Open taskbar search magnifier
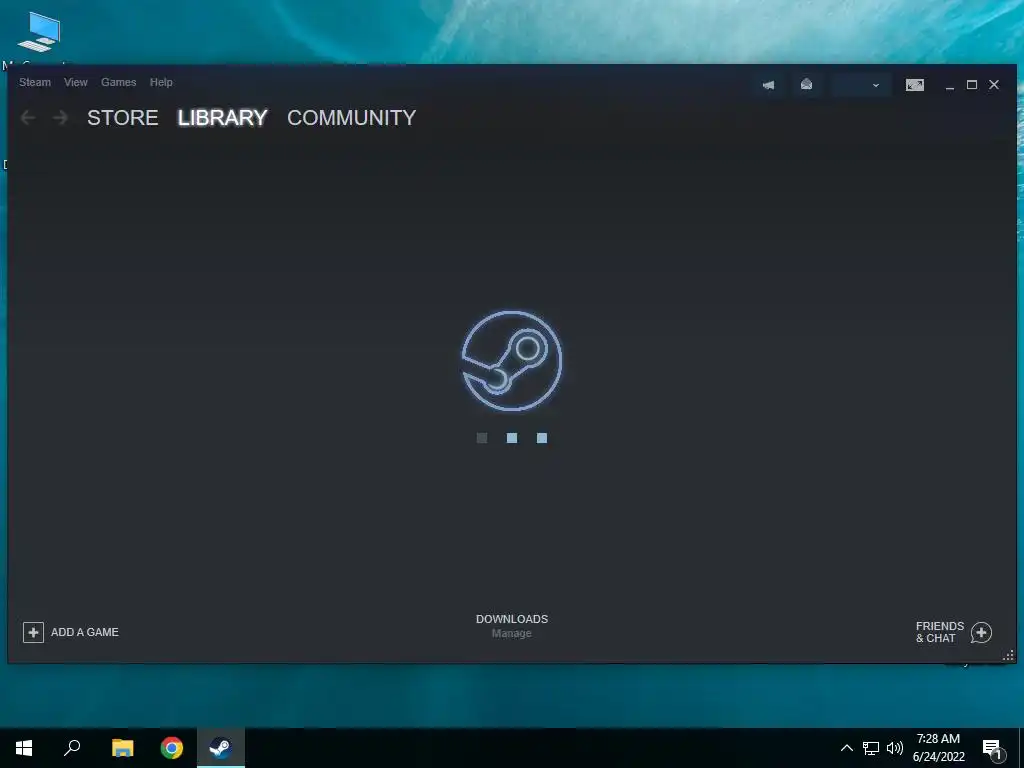The height and width of the screenshot is (768, 1024). (x=72, y=748)
